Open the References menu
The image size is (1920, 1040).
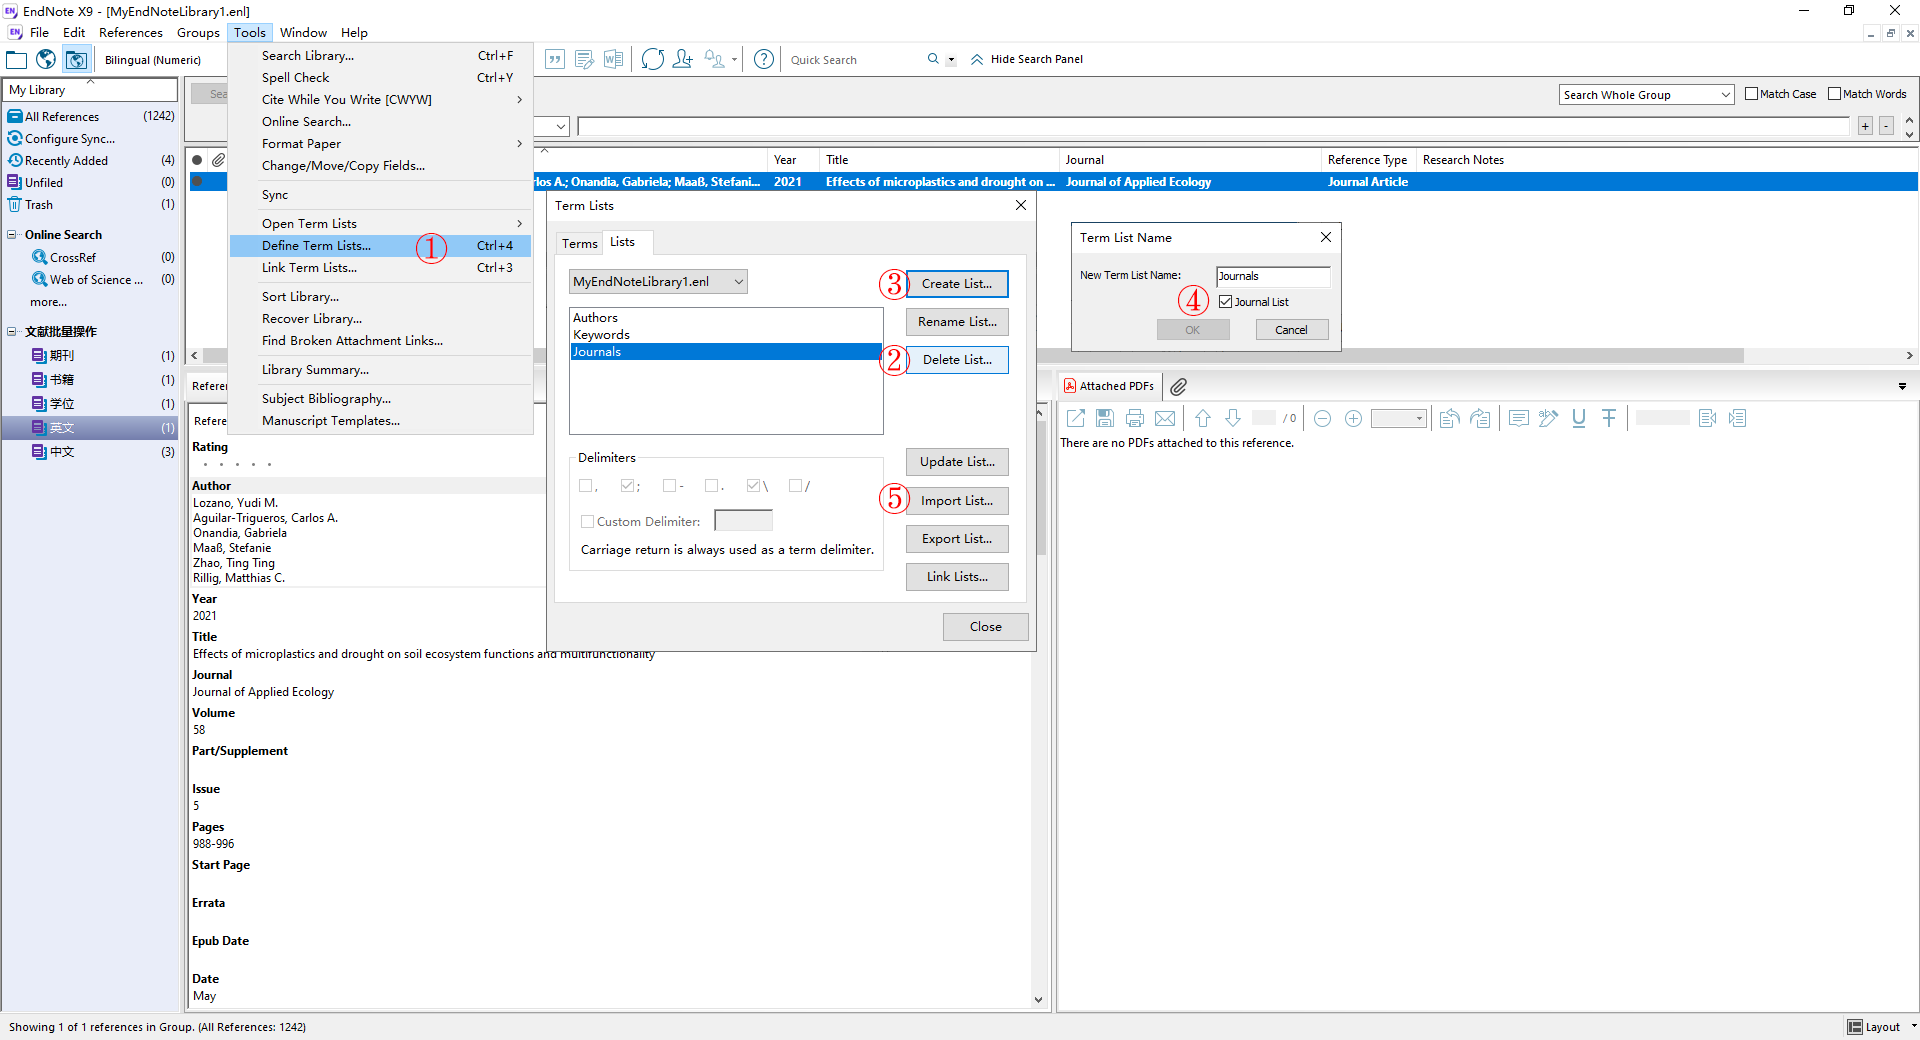(x=130, y=33)
